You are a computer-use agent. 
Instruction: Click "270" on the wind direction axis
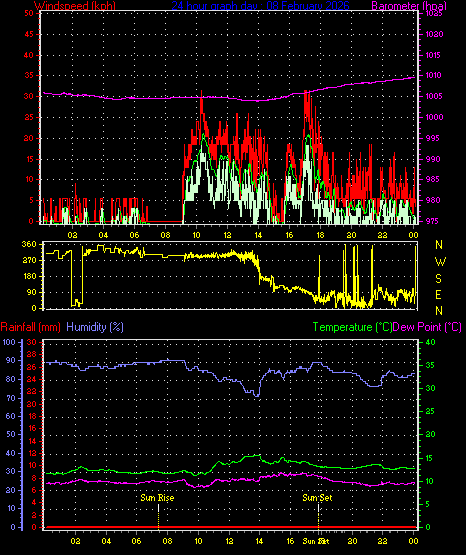[29, 261]
